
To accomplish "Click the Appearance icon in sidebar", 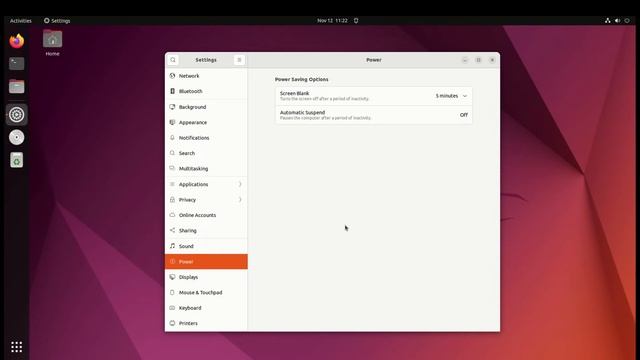I will pos(172,122).
